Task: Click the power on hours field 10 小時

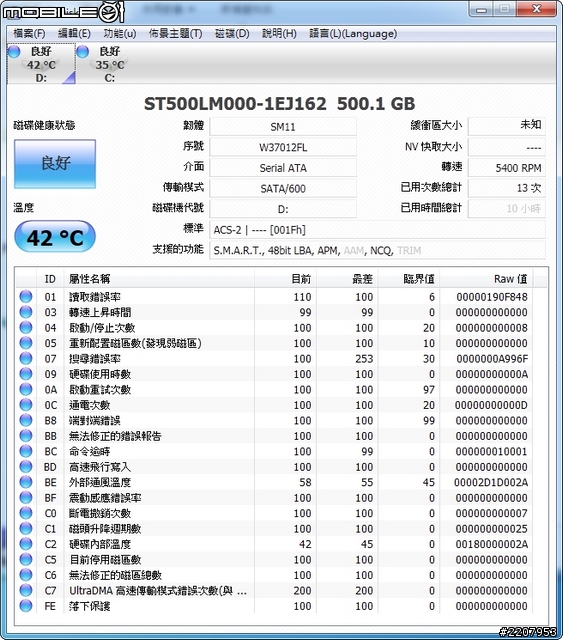Action: 507,209
